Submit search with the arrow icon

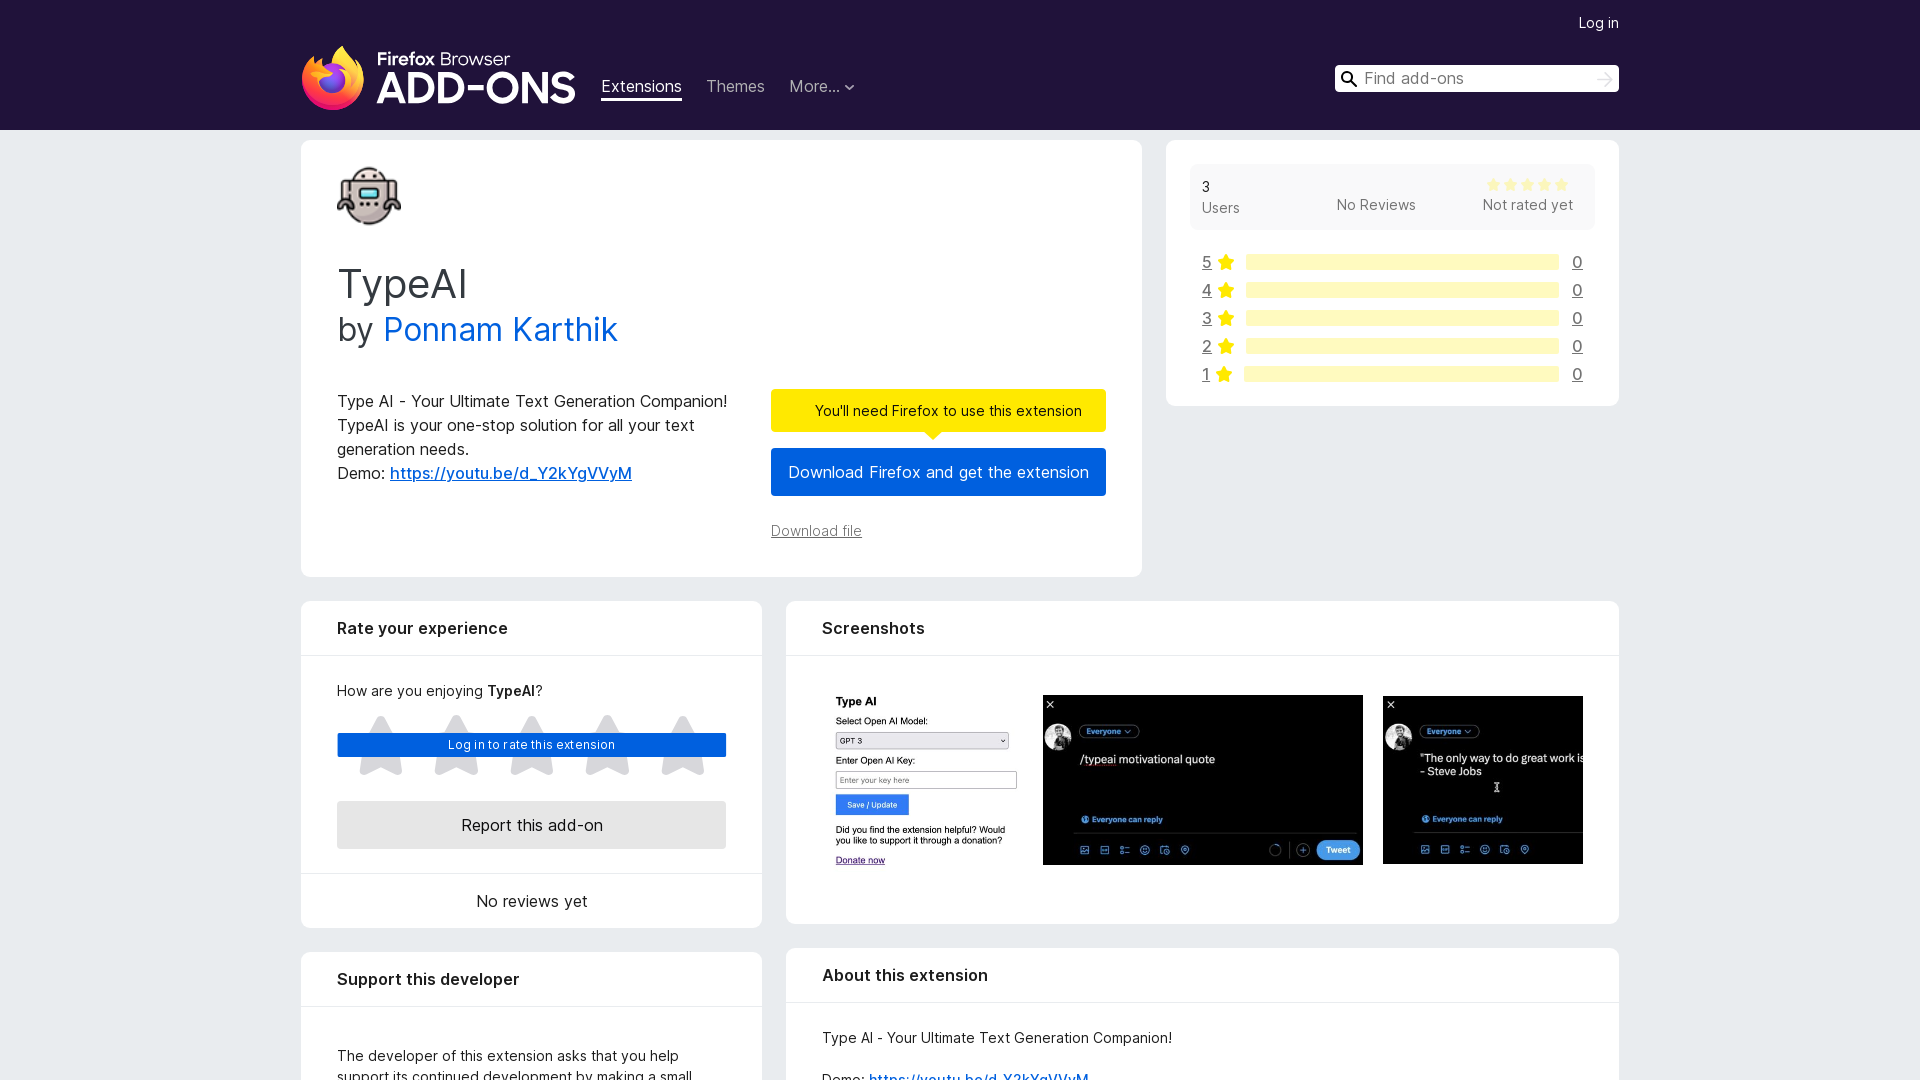coord(1604,79)
